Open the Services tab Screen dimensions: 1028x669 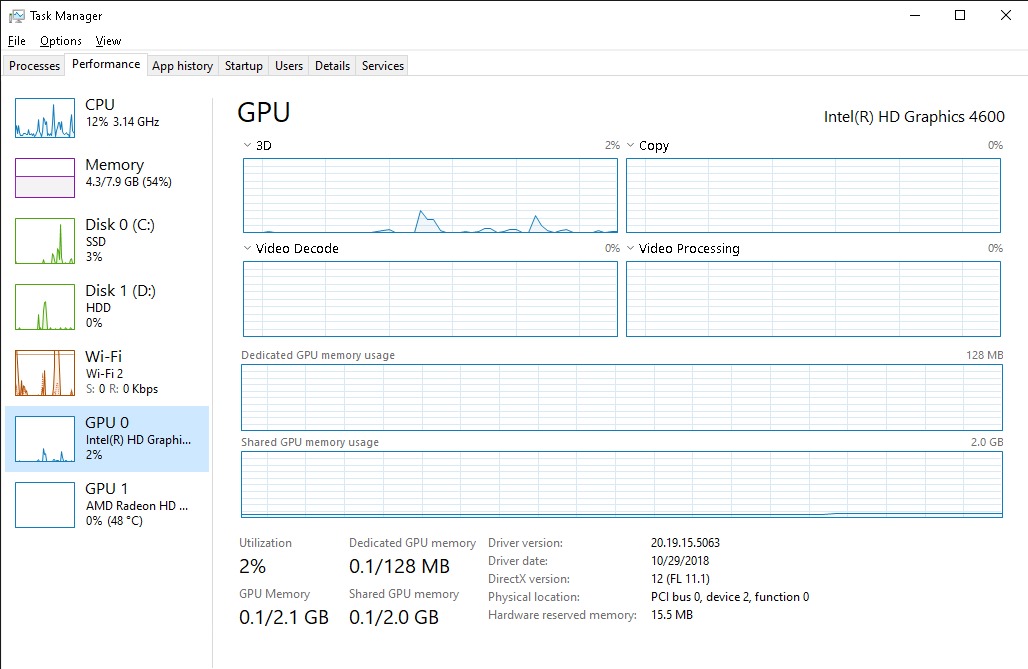(383, 66)
